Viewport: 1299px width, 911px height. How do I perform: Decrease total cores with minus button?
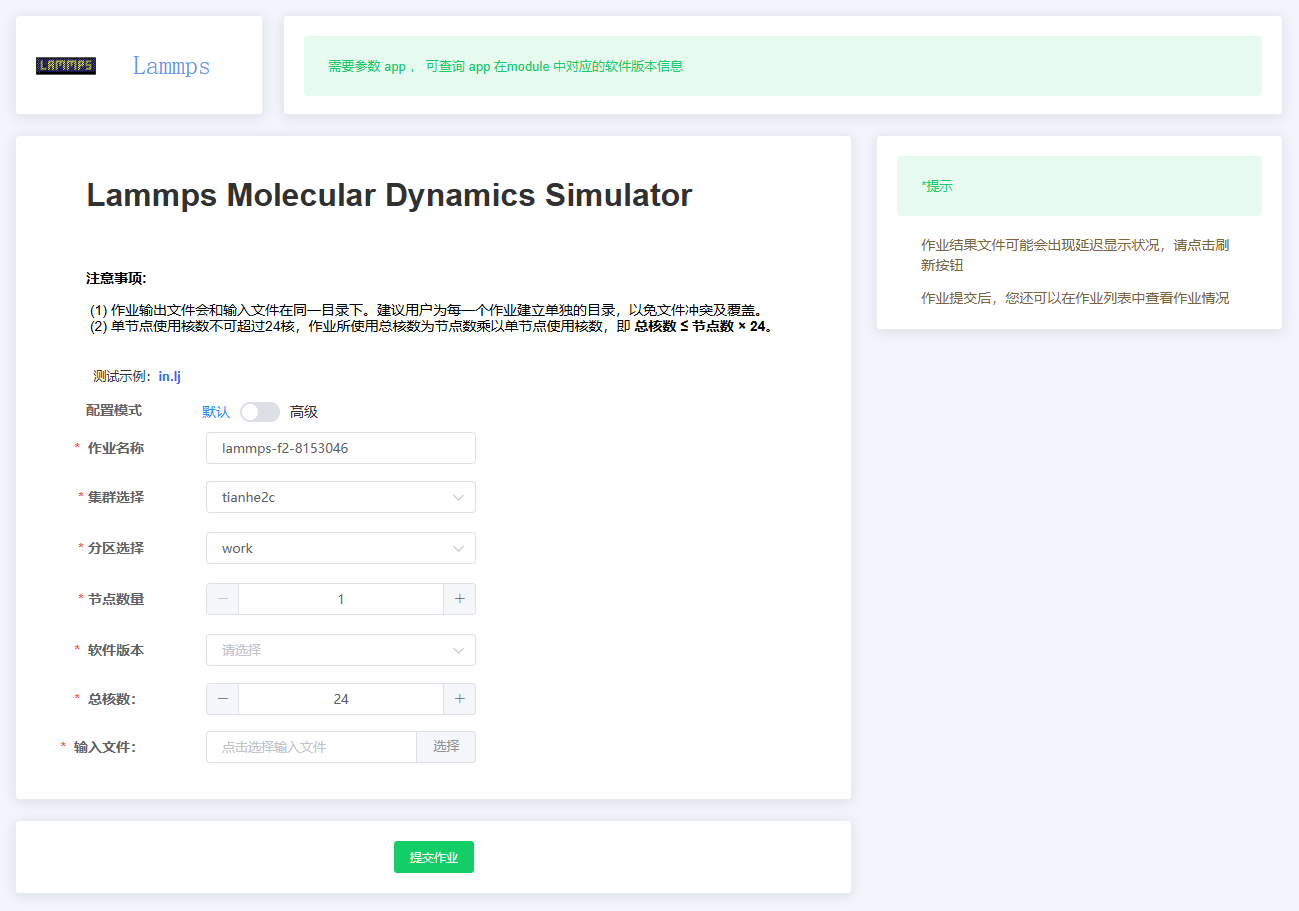point(222,699)
